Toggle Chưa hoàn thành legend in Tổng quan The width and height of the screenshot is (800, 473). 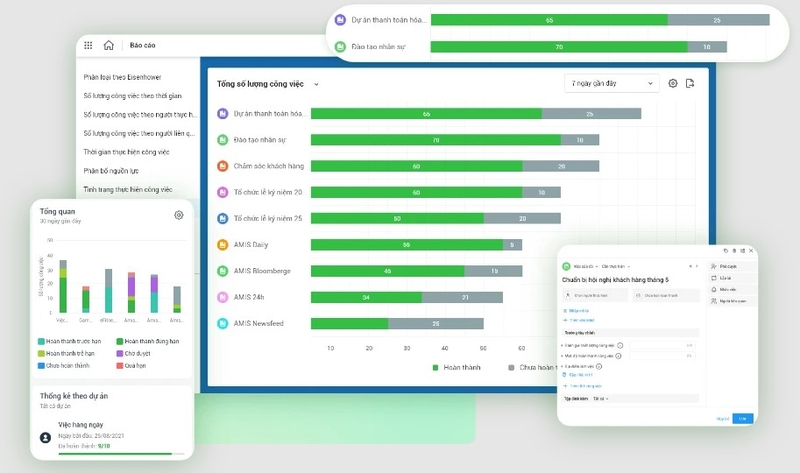click(x=64, y=366)
